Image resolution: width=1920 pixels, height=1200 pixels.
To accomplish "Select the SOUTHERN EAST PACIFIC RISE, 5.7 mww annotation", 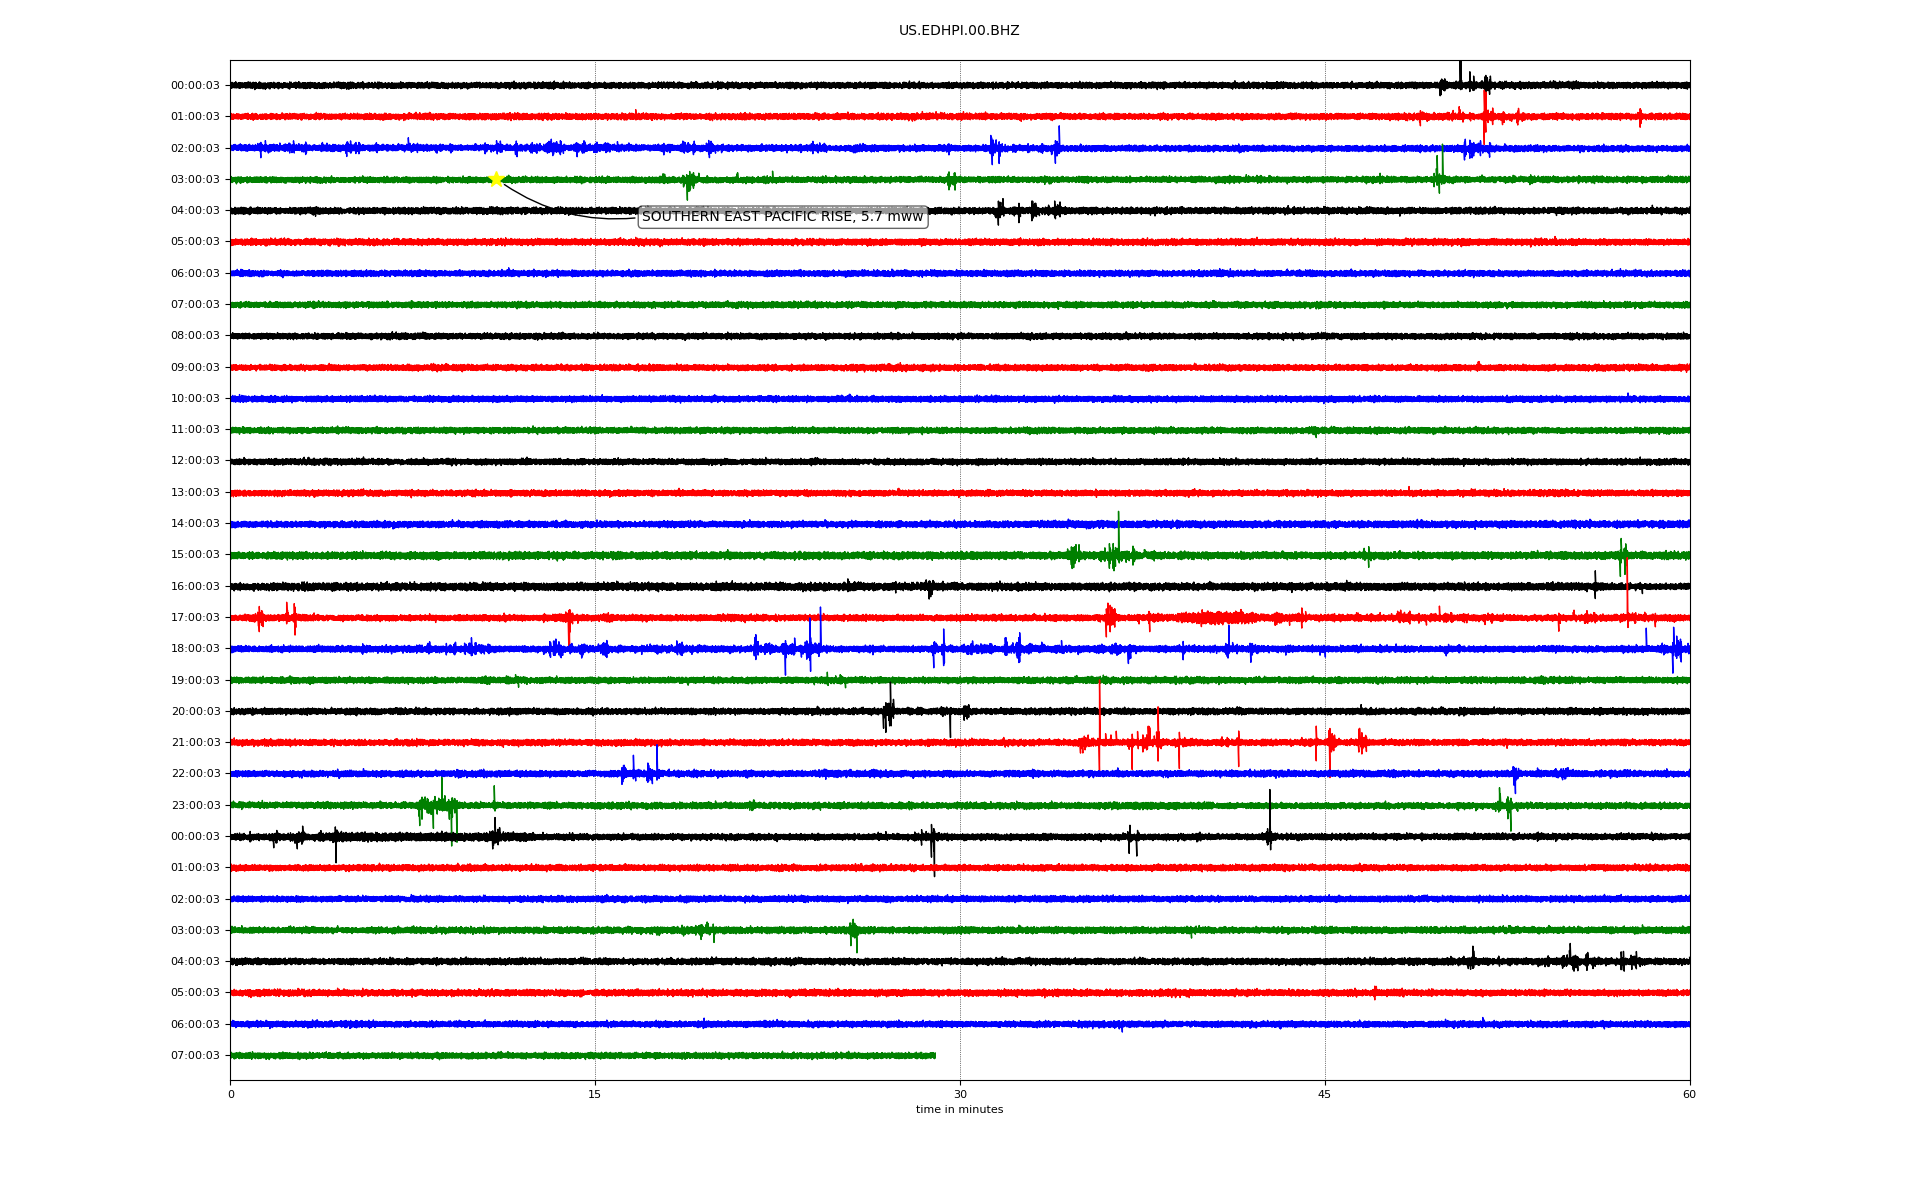I will click(x=783, y=217).
